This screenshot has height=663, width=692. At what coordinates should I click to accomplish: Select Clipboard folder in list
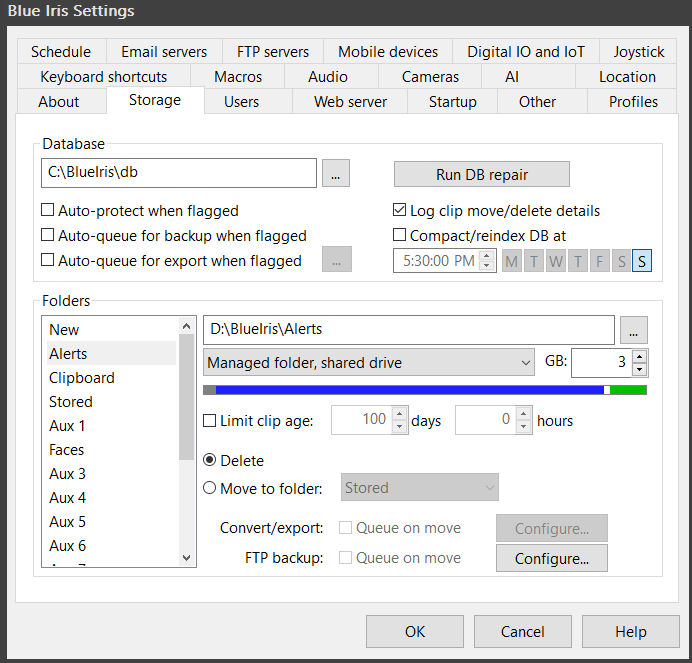tap(111, 377)
